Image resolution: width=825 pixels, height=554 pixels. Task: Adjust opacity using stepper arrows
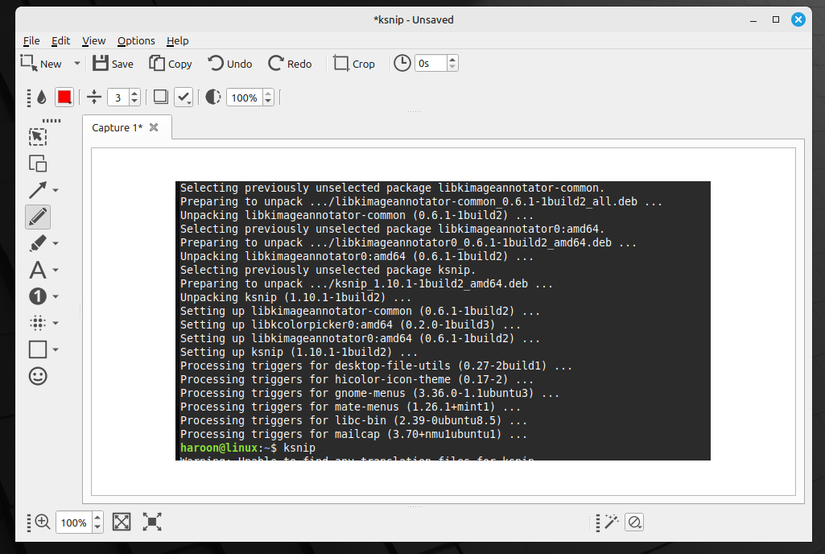click(x=268, y=97)
